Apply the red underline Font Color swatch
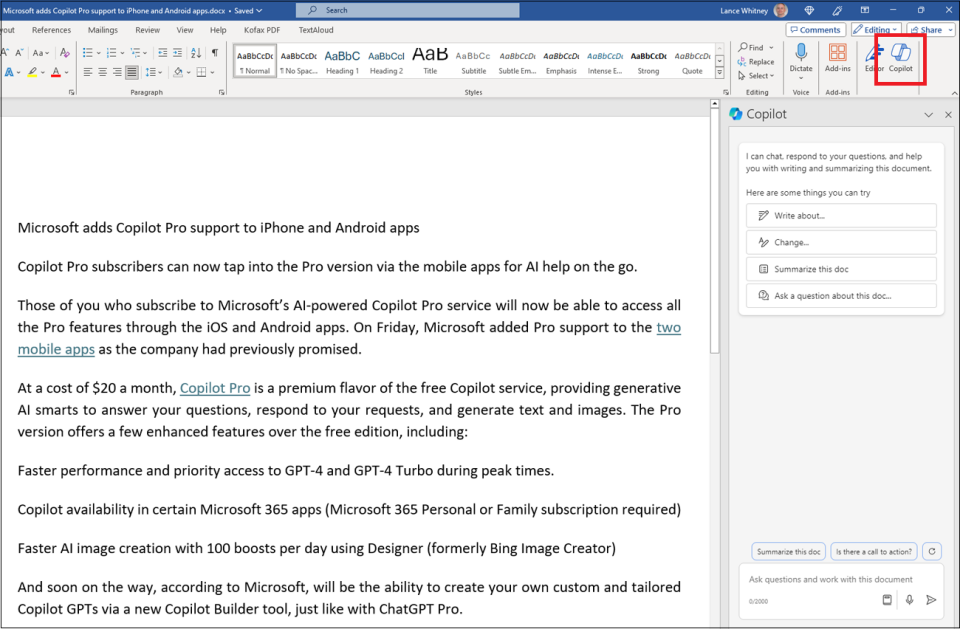The height and width of the screenshot is (629, 960). tap(56, 72)
